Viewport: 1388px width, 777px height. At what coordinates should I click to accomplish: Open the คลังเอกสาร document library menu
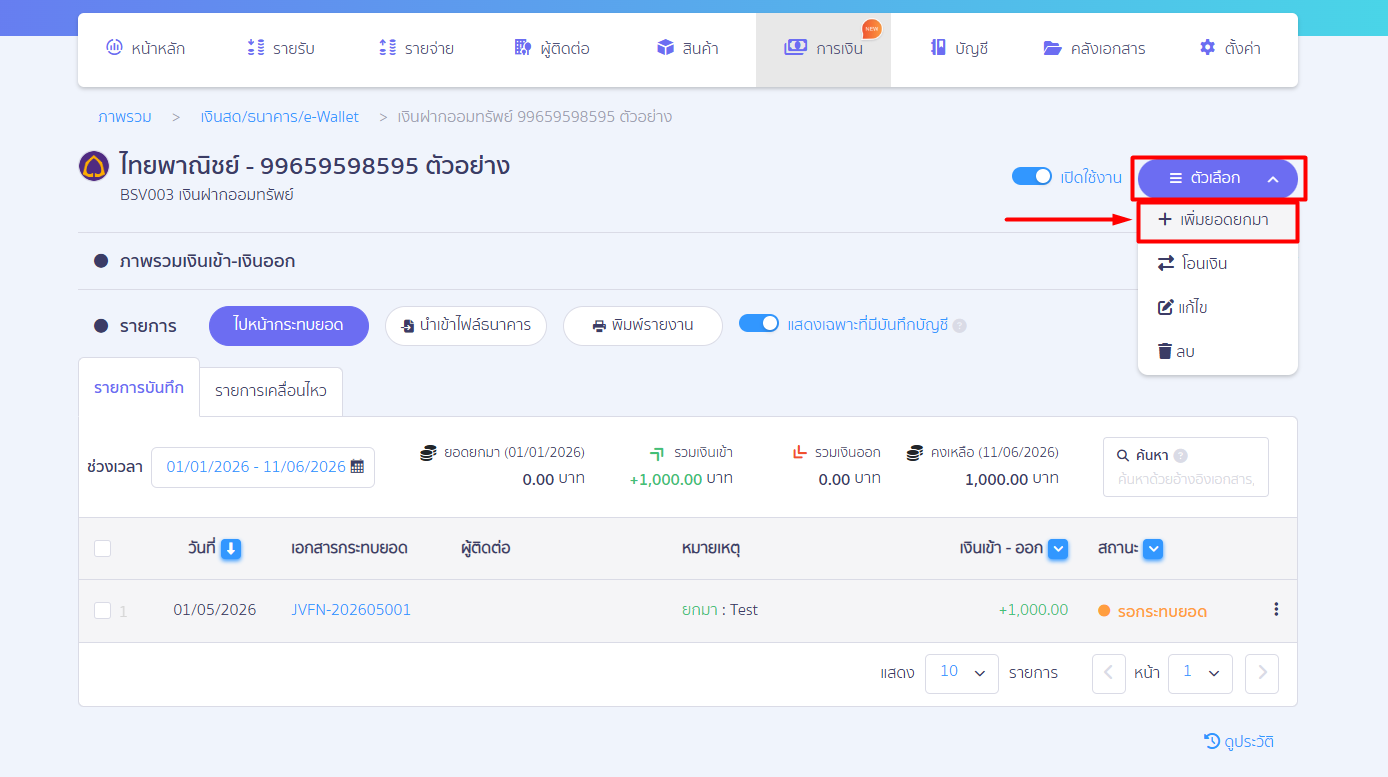(1094, 48)
